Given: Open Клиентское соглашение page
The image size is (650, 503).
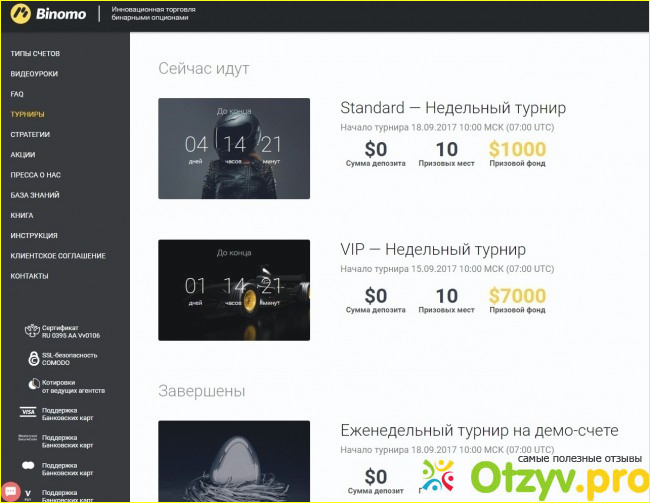Looking at the screenshot, I should pos(57,256).
